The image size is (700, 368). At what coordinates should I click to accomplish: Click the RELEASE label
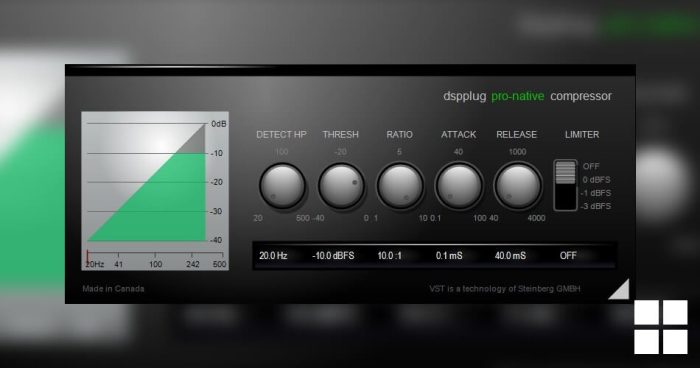(x=517, y=134)
